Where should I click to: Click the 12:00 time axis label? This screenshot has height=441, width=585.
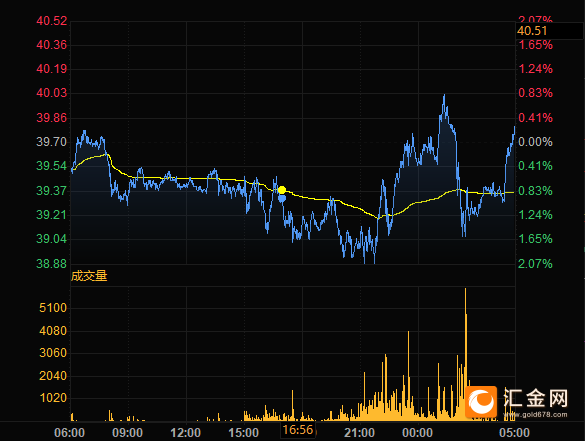click(x=185, y=433)
